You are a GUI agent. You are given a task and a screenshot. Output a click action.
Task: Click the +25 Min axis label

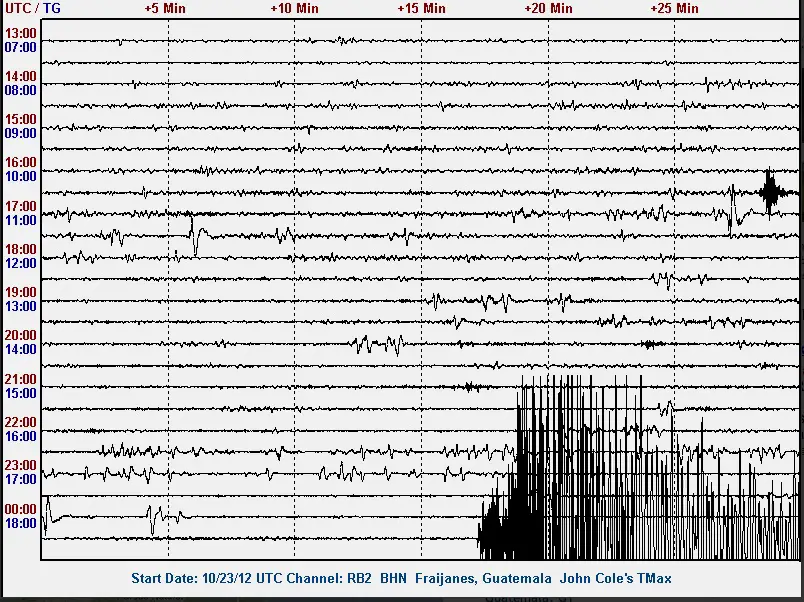674,8
